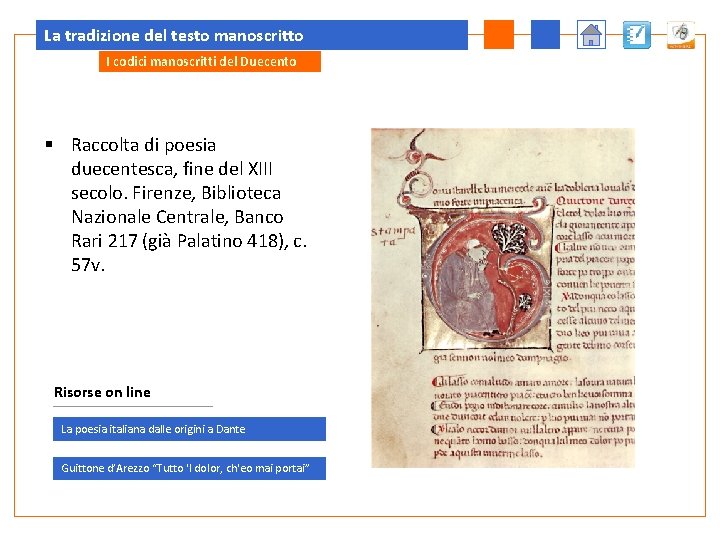Open the activities icon with orange base
Image resolution: width=720 pixels, height=540 pixels.
[x=681, y=35]
